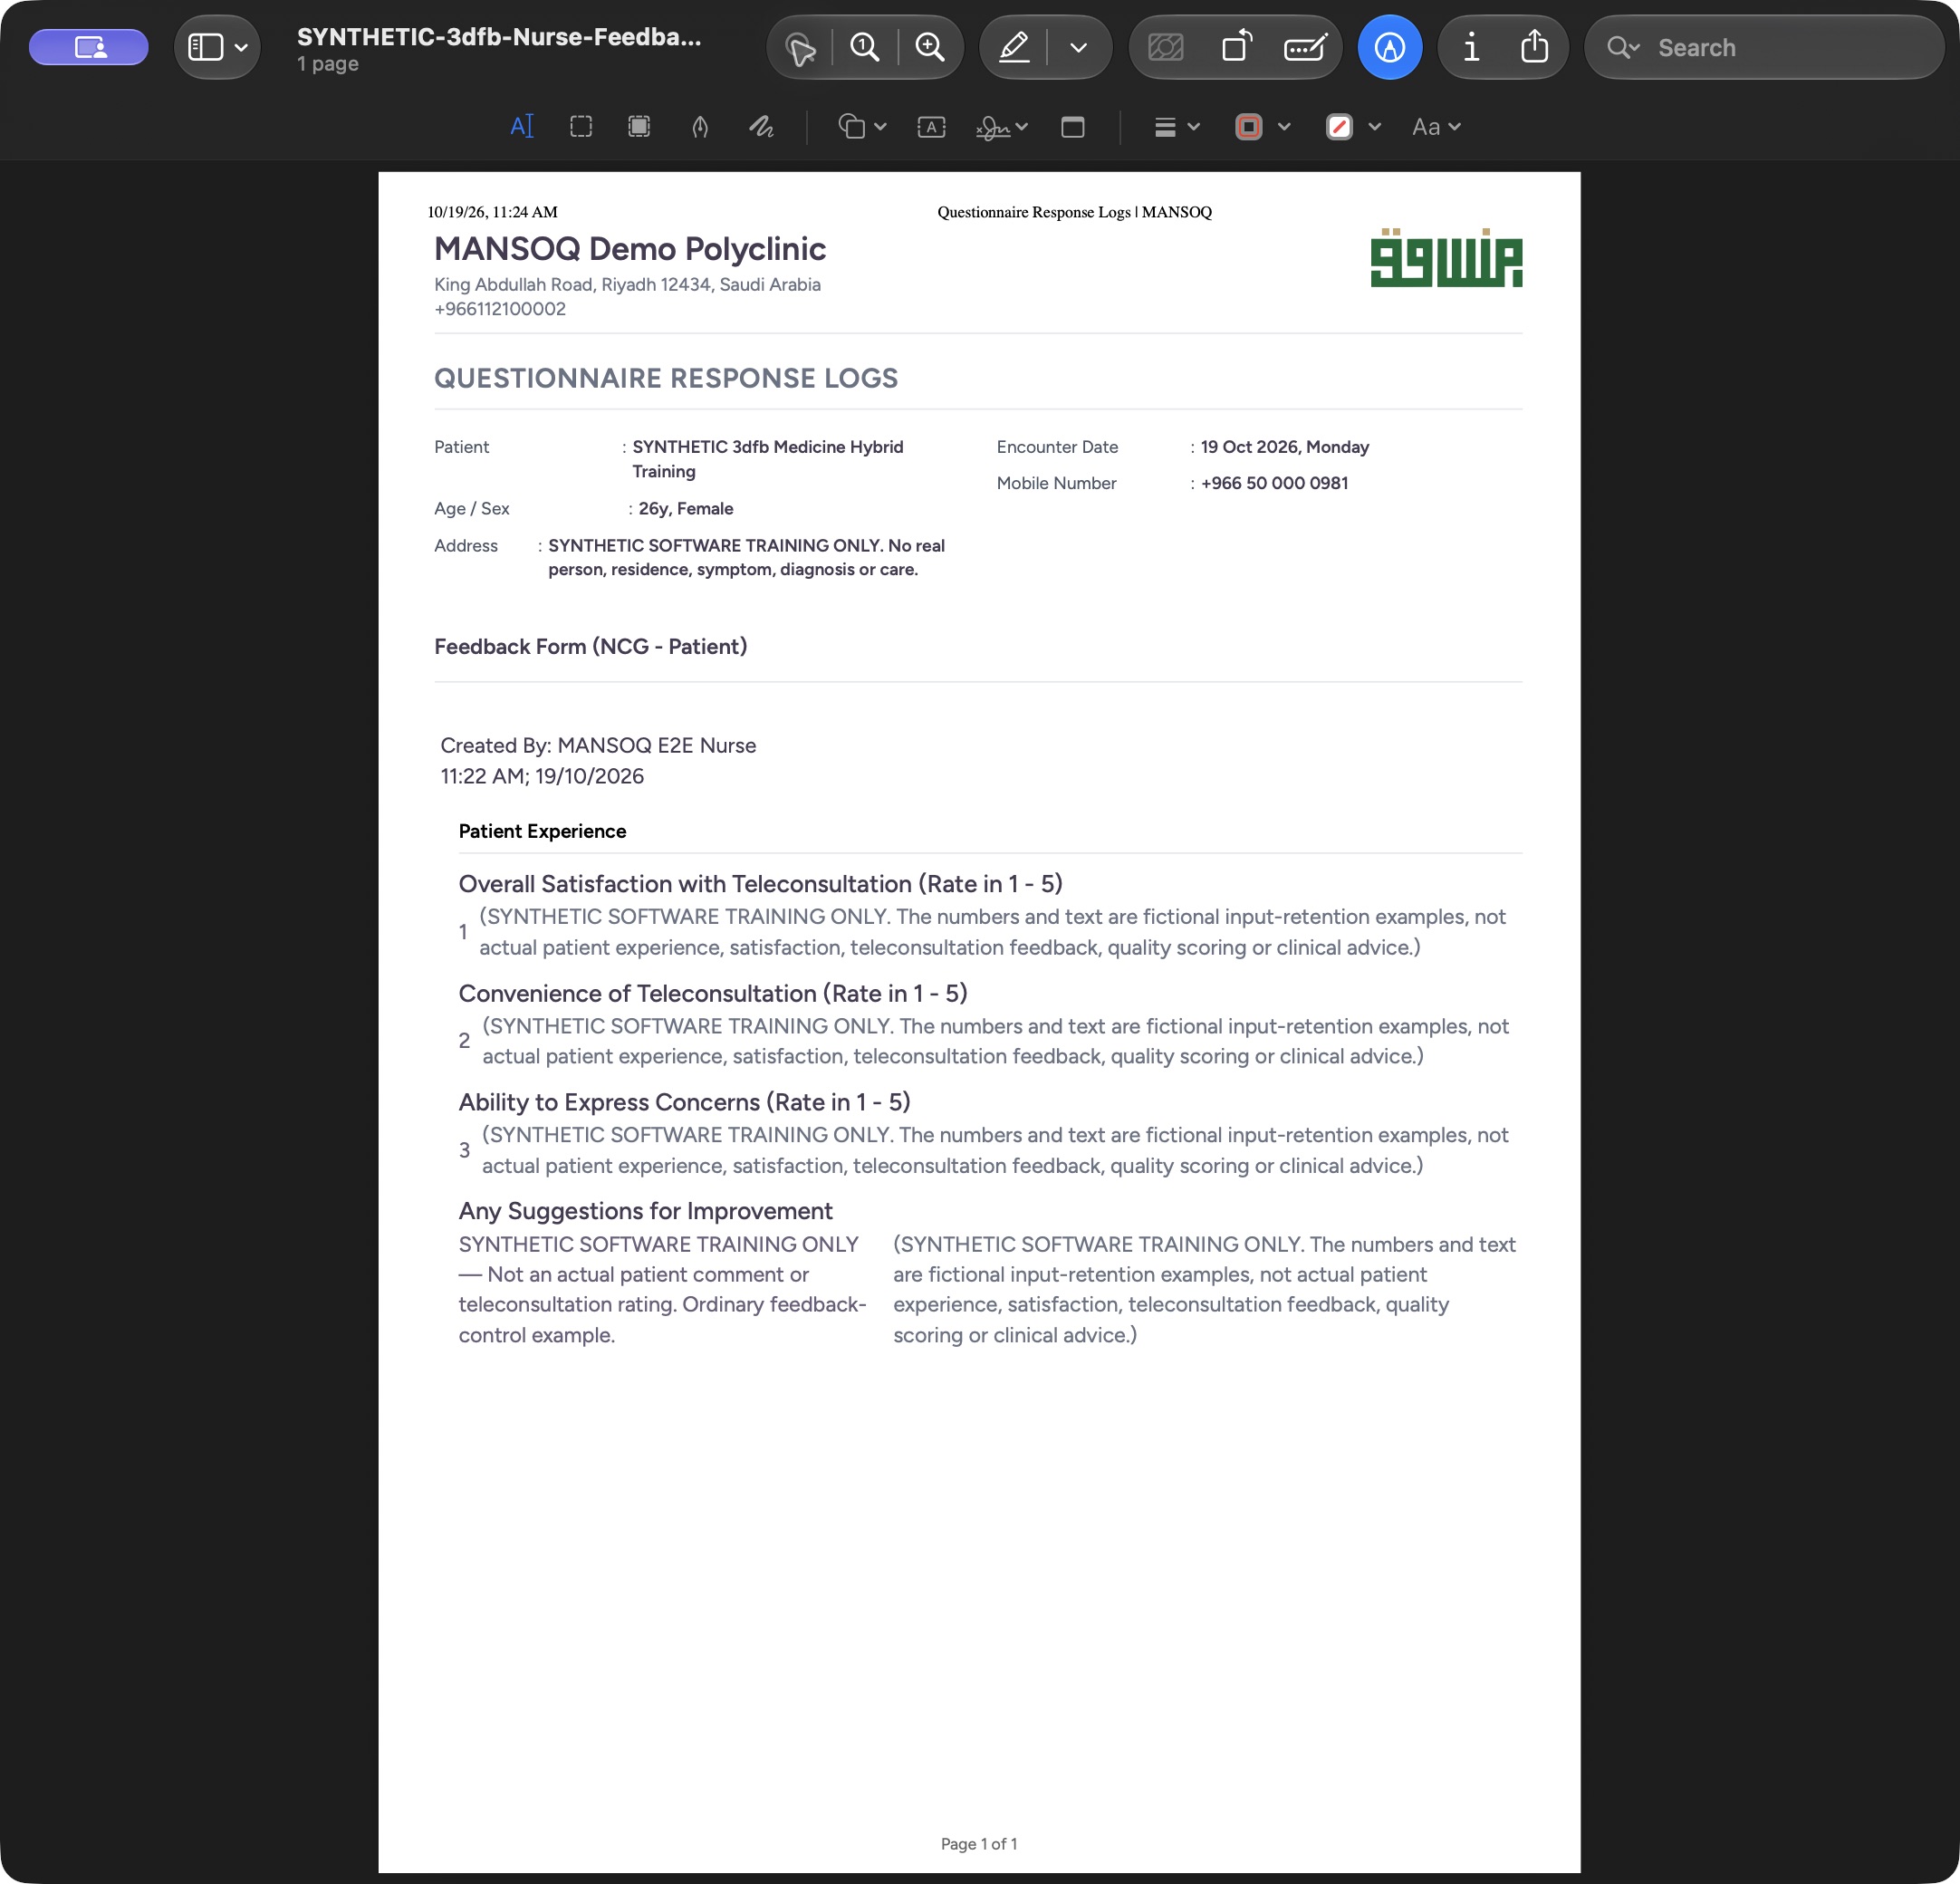Click the mobile number +966 50 000 0981
This screenshot has height=1884, width=1960.
[x=1274, y=483]
